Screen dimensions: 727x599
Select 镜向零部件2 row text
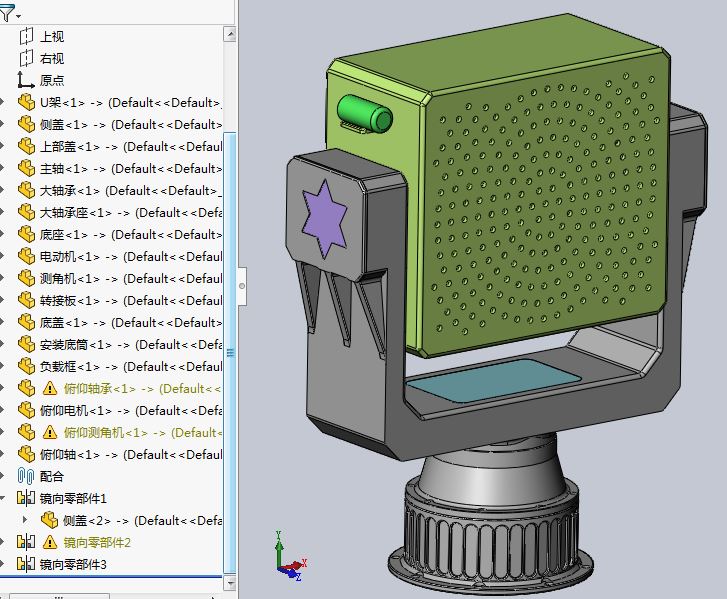tap(97, 542)
